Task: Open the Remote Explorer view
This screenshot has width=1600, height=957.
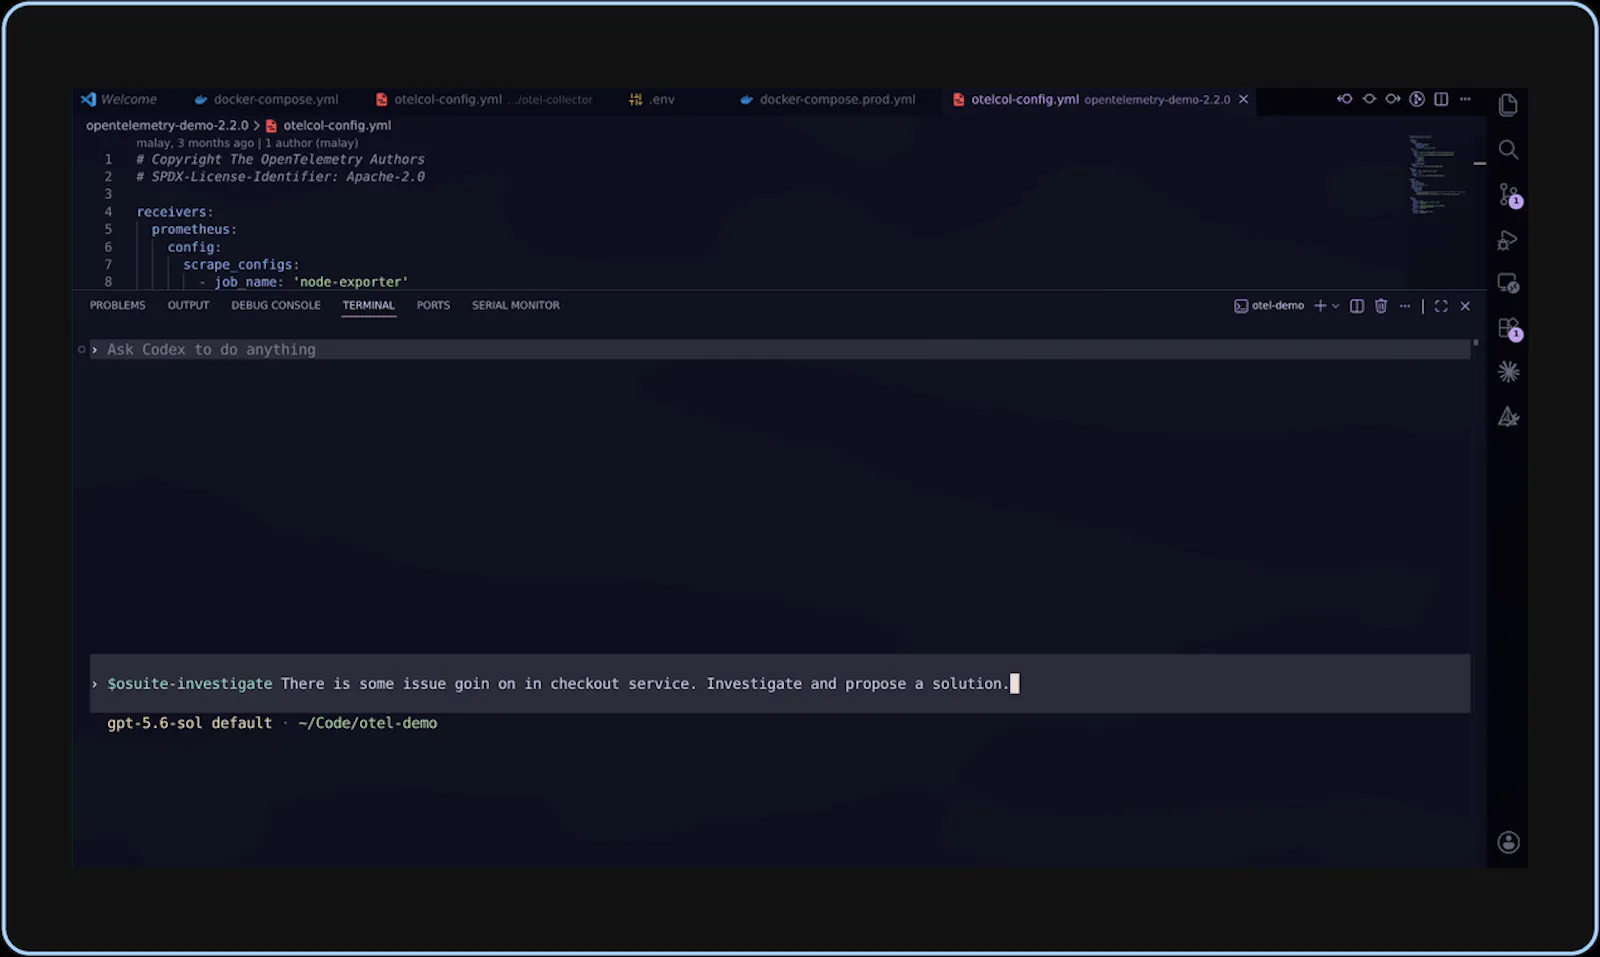Action: 1508,284
